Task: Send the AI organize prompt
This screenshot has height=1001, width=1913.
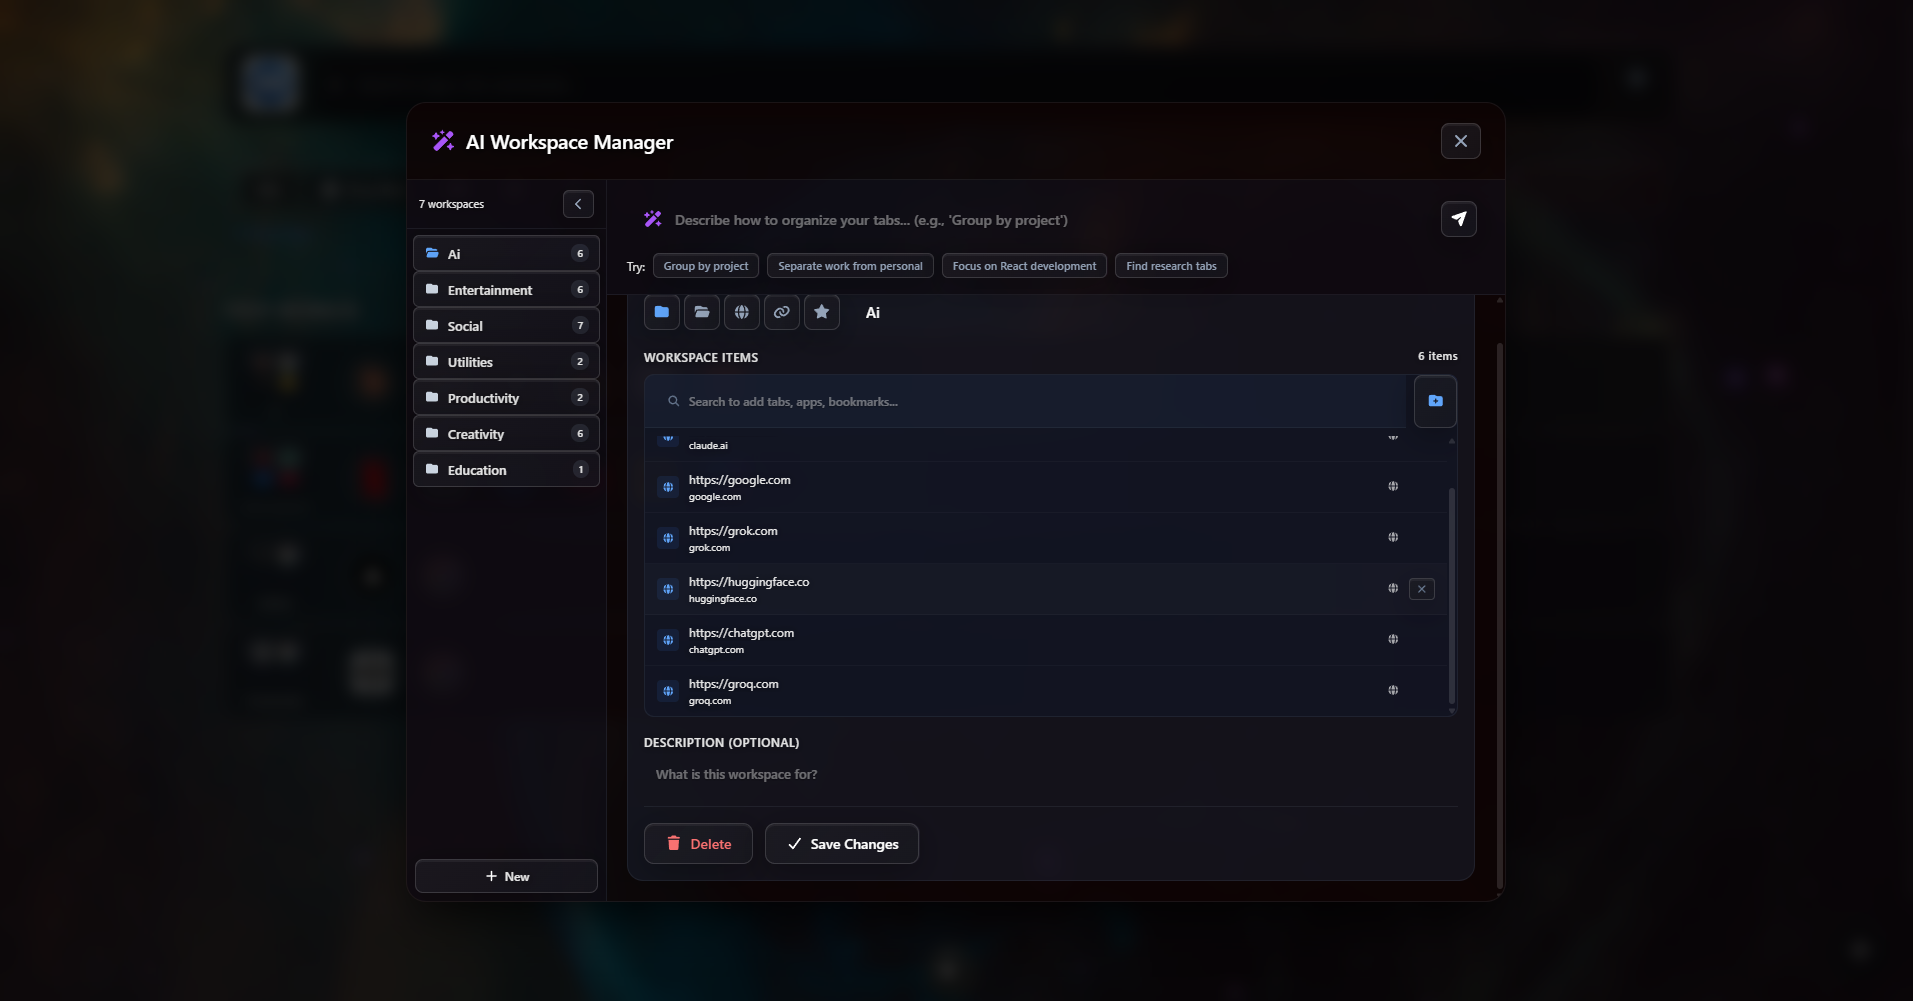Action: (1459, 219)
